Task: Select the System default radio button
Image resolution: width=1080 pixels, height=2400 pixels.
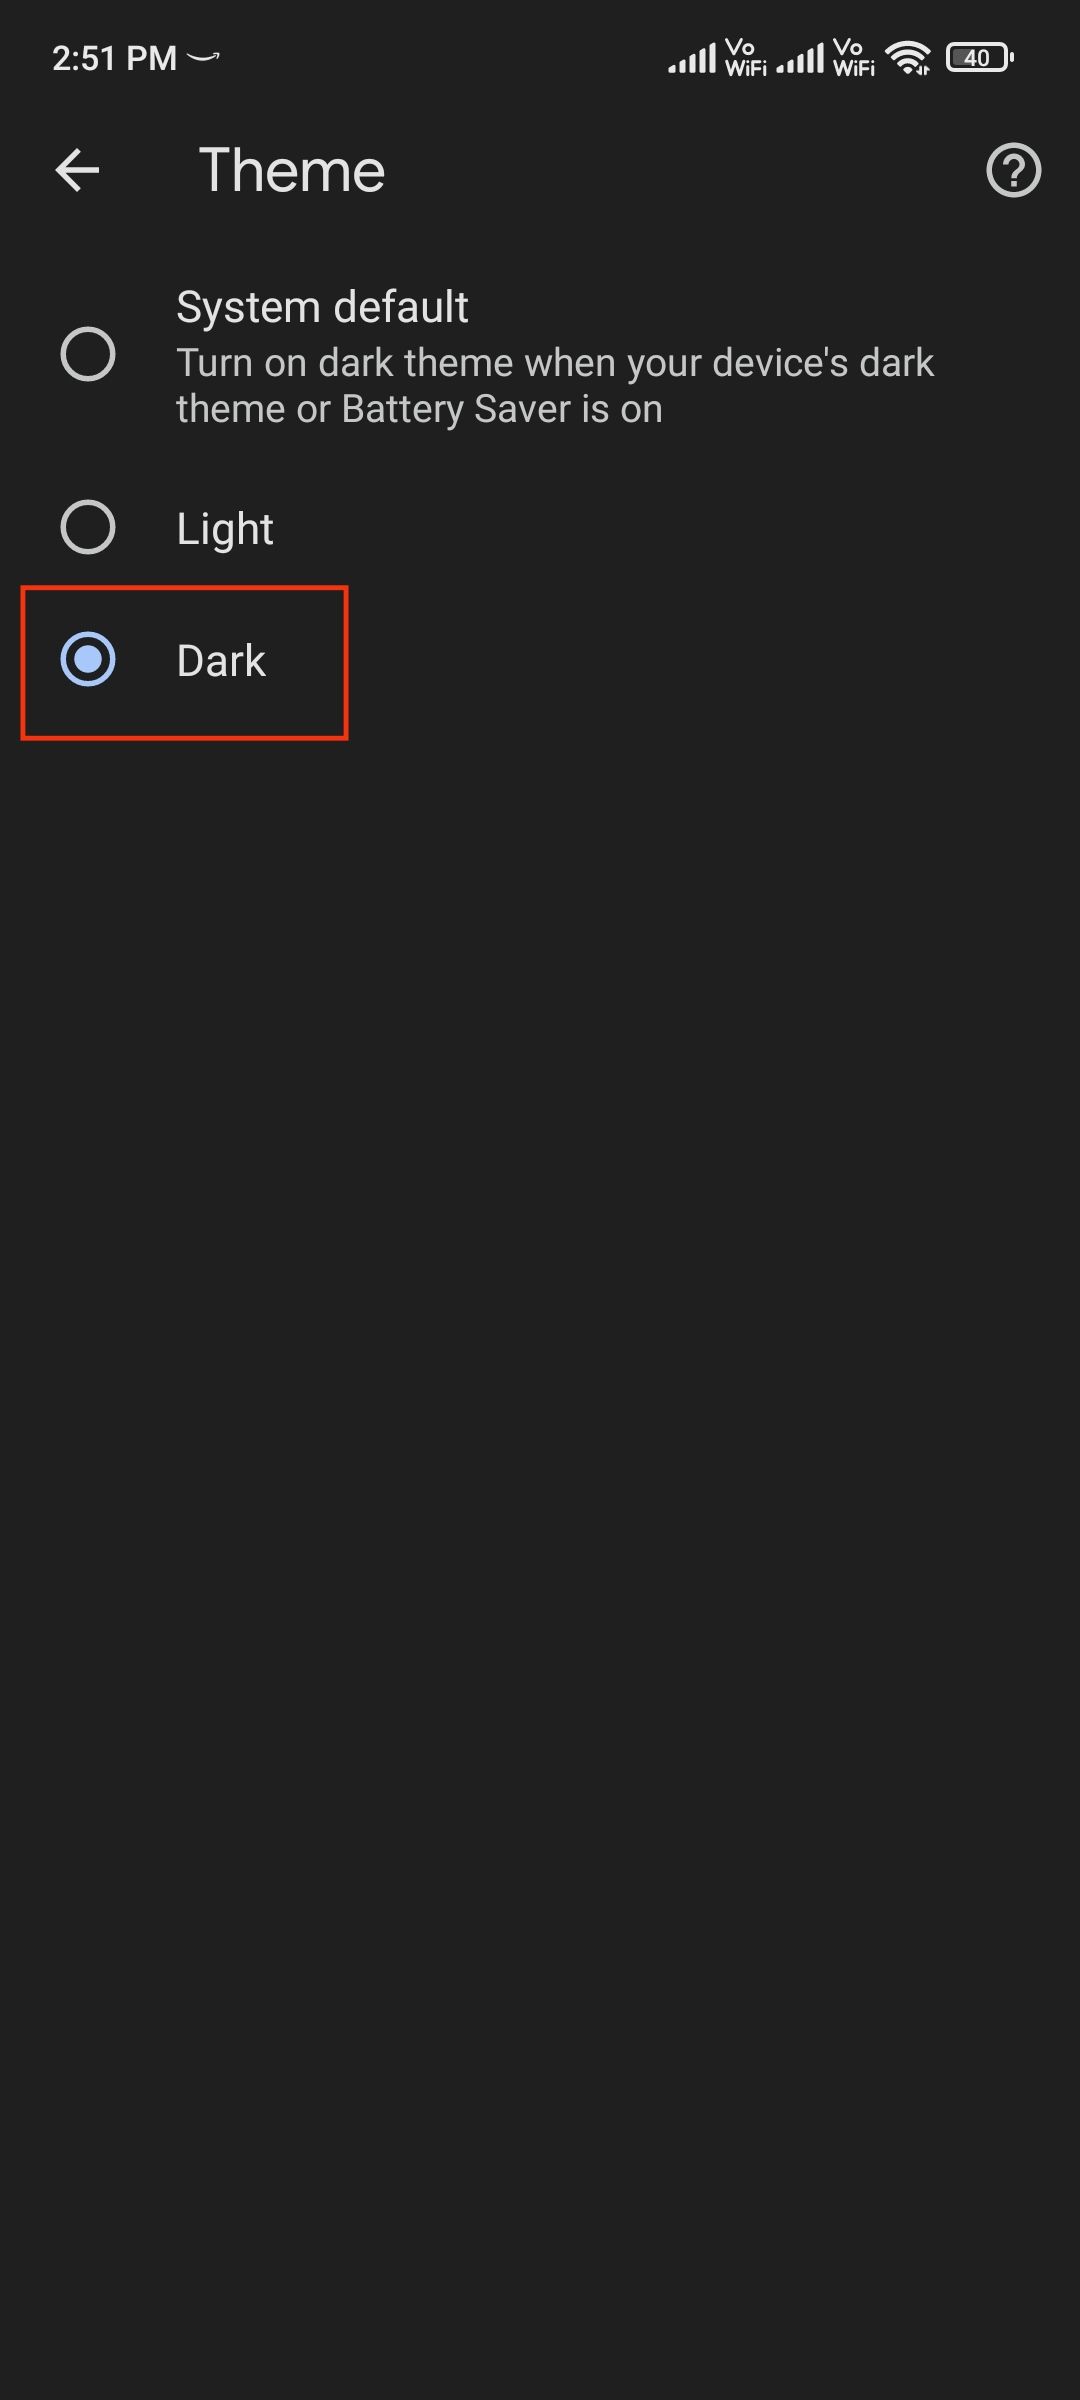Action: 88,354
